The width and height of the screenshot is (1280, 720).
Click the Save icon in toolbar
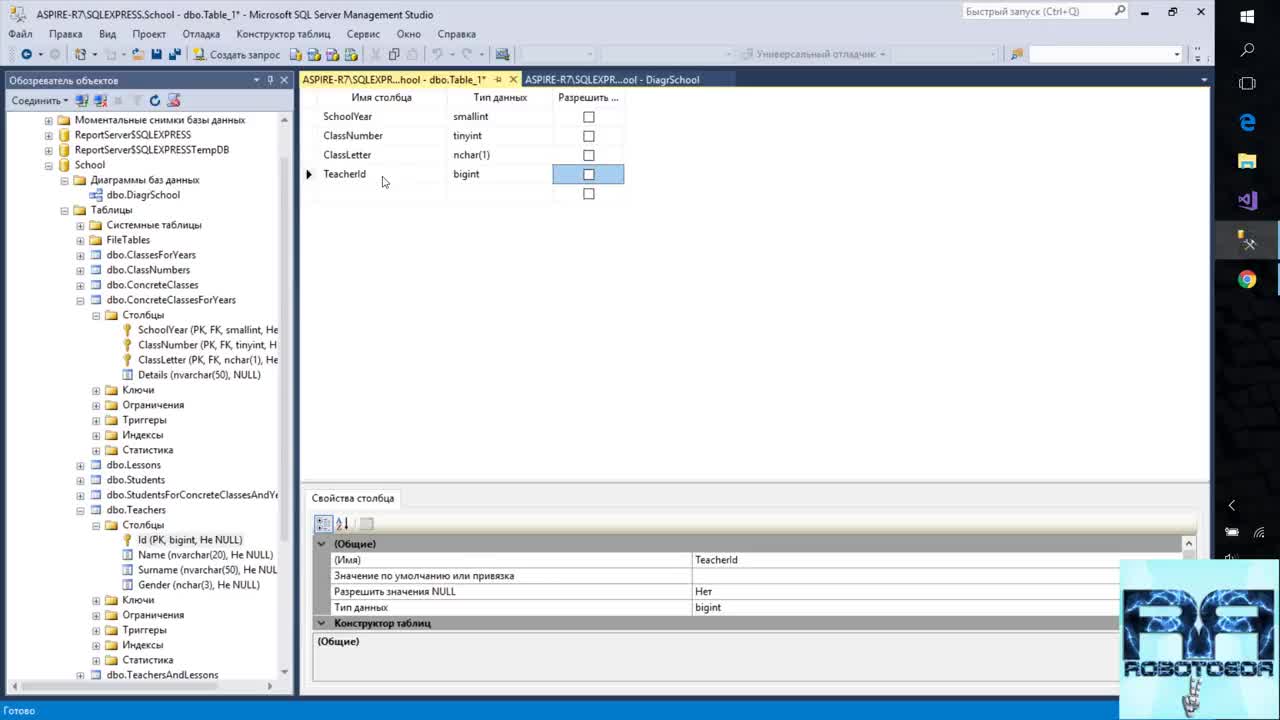(157, 54)
